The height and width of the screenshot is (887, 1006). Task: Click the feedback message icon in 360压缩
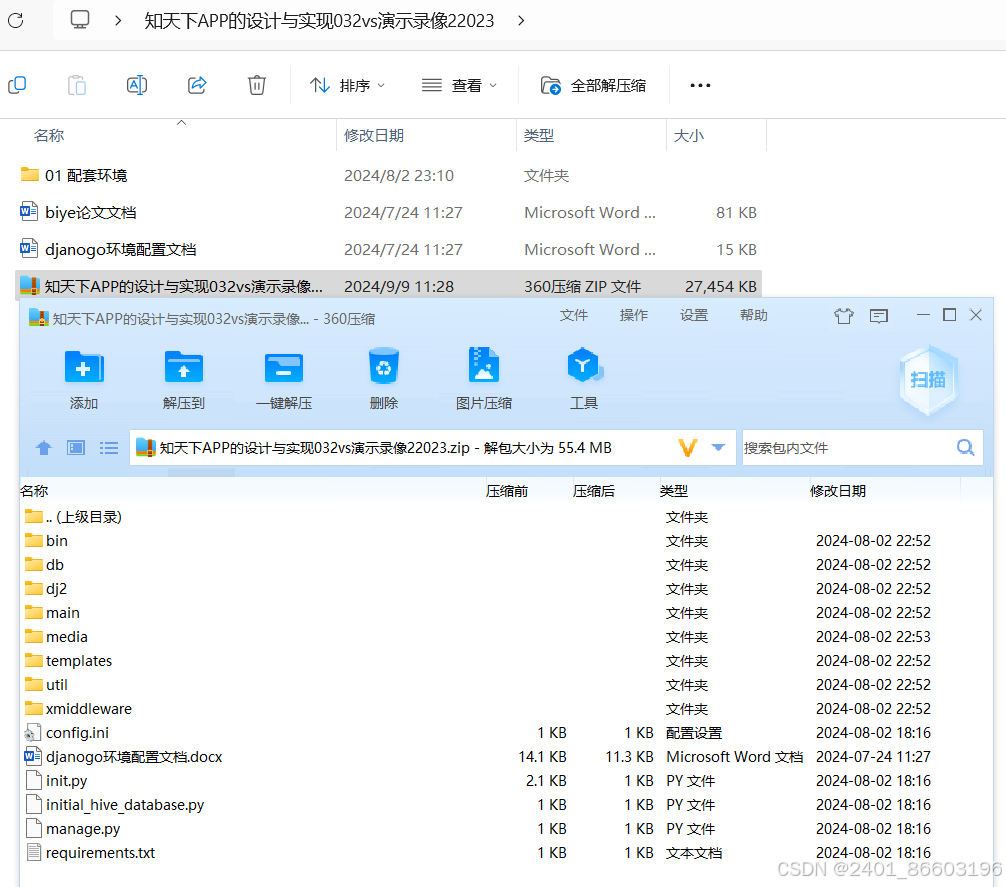[x=878, y=316]
